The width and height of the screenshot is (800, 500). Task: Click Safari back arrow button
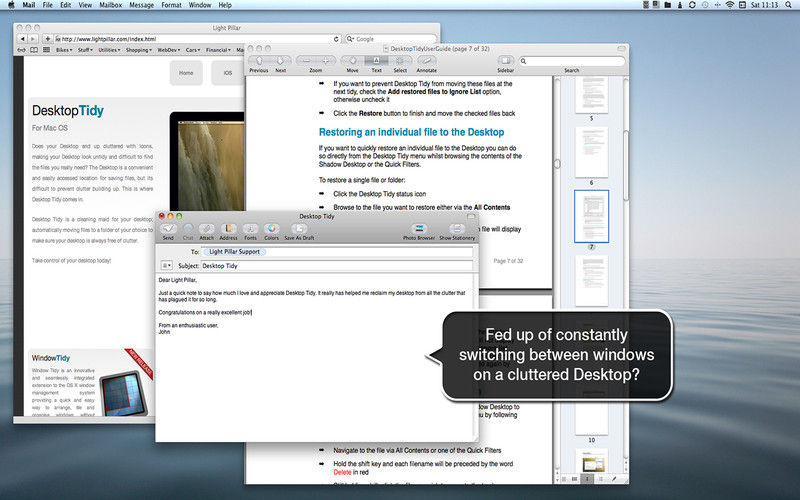pyautogui.click(x=22, y=39)
